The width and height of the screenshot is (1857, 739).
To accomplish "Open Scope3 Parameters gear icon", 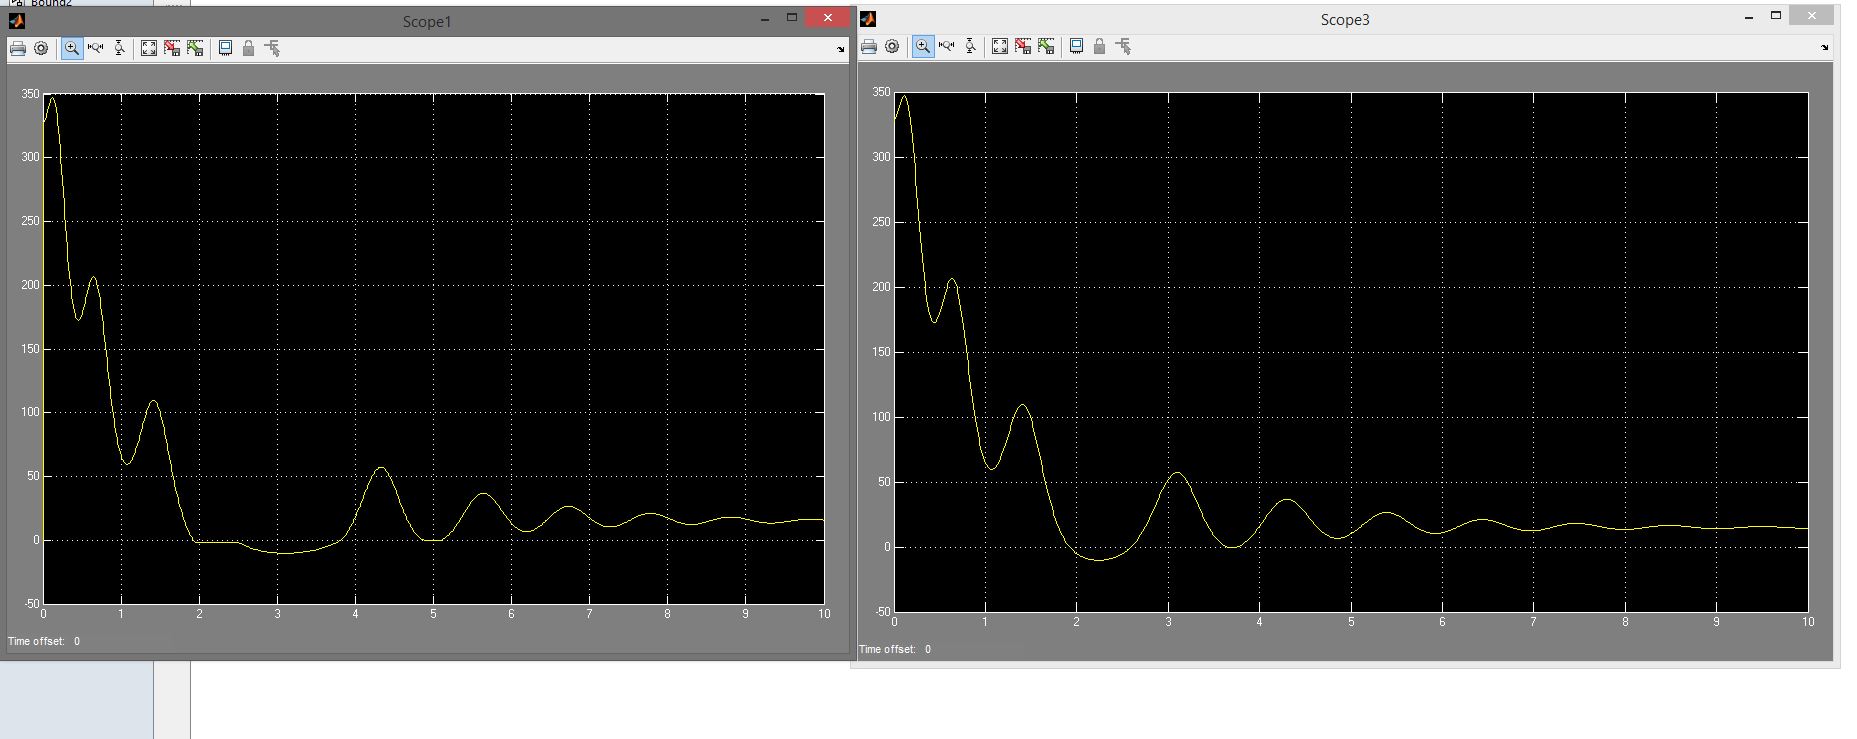I will click(x=892, y=46).
